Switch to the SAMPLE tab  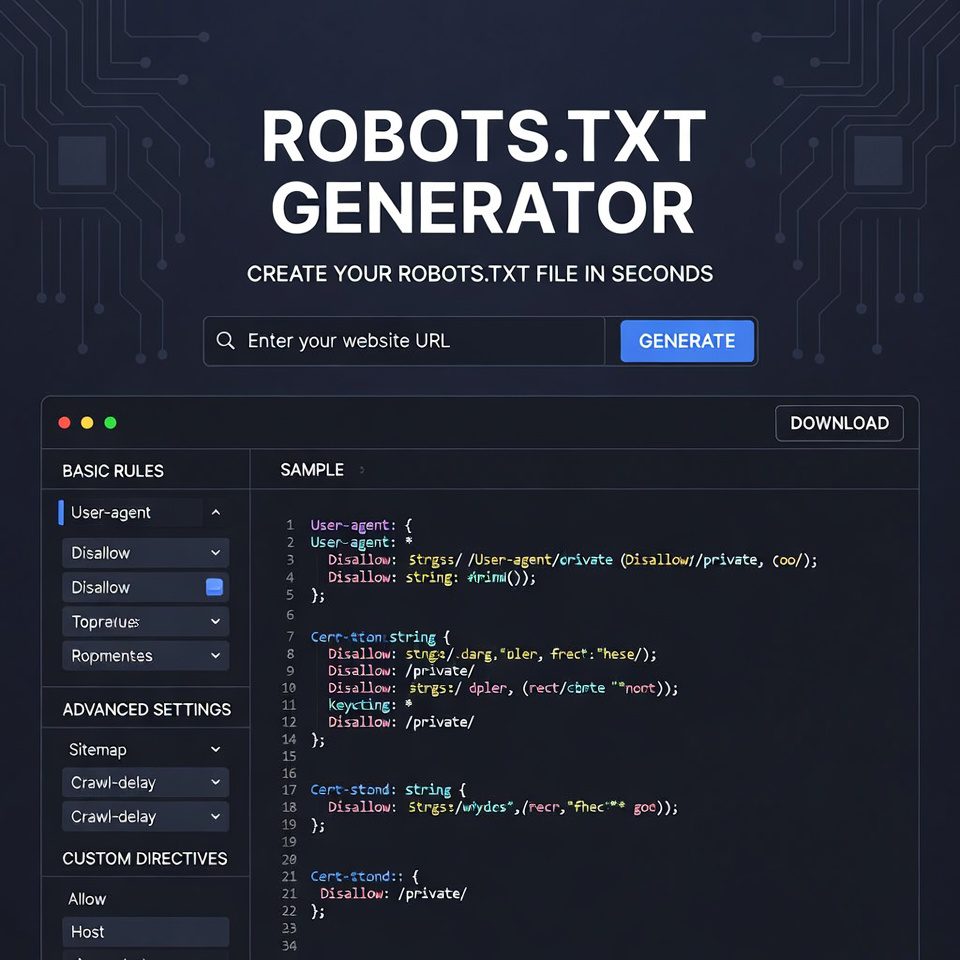click(313, 468)
